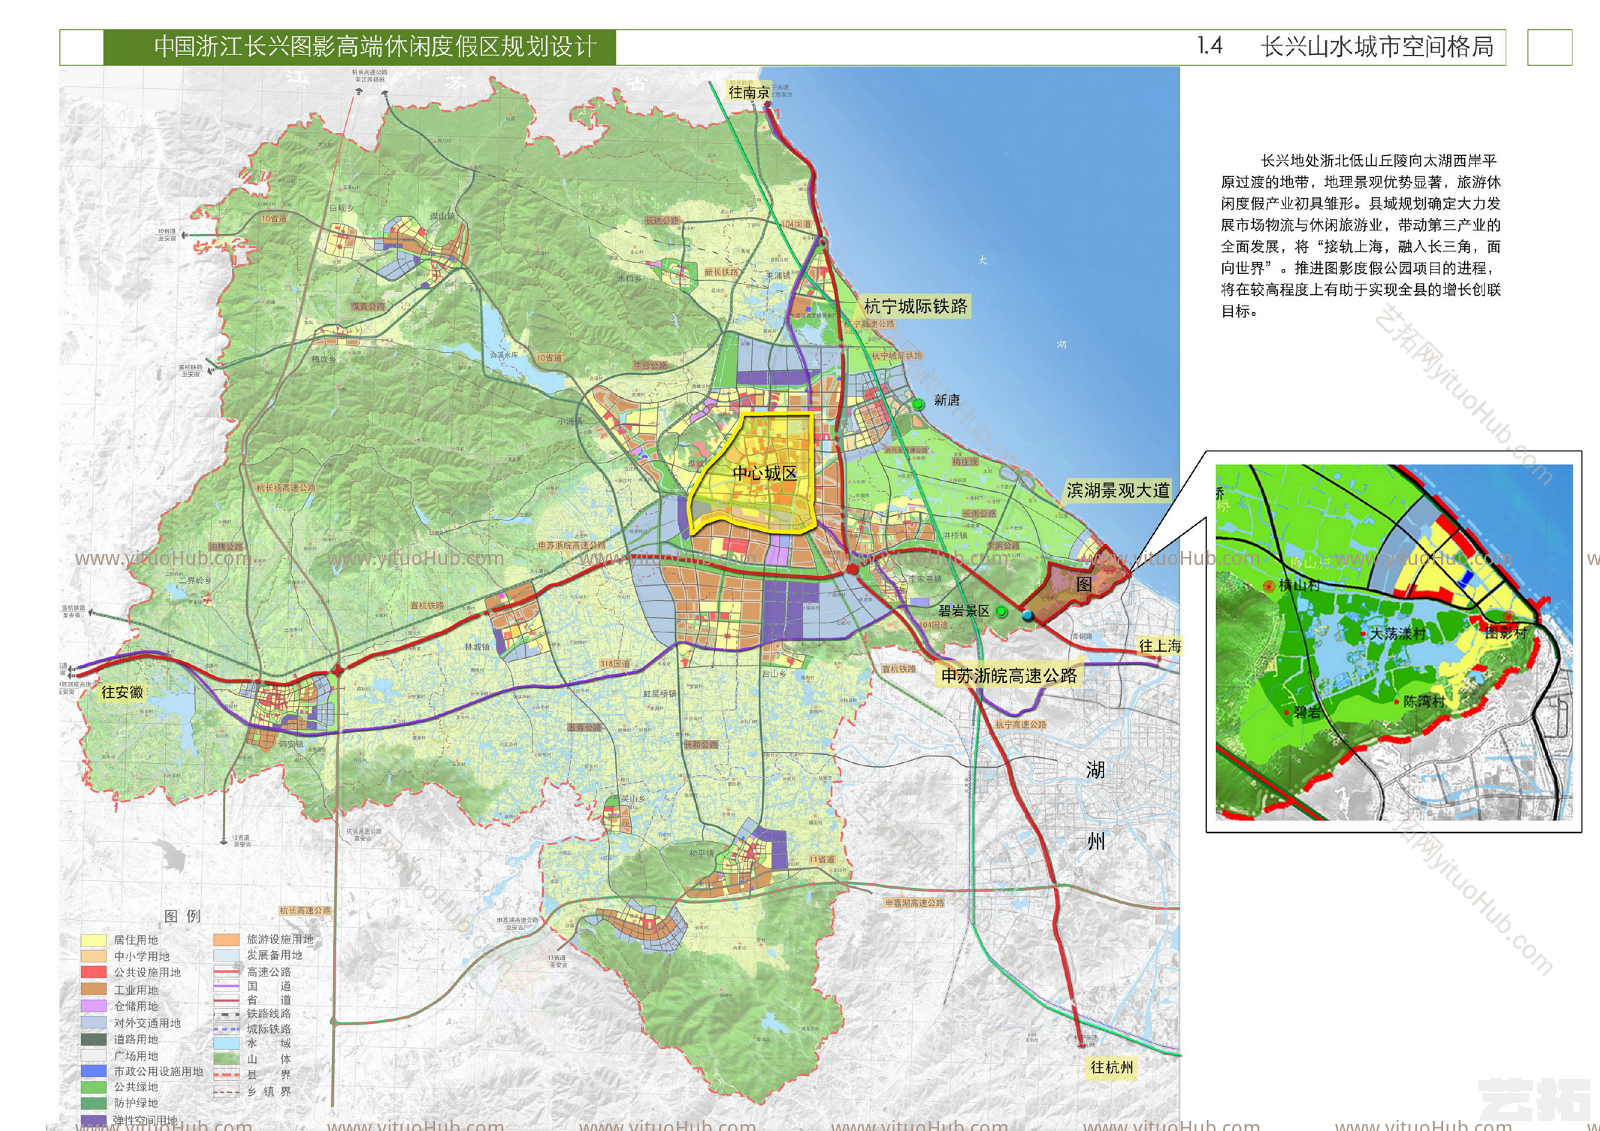Click the 乡镇界 dashed legend symbol
This screenshot has height=1131, width=1600.
point(227,1091)
